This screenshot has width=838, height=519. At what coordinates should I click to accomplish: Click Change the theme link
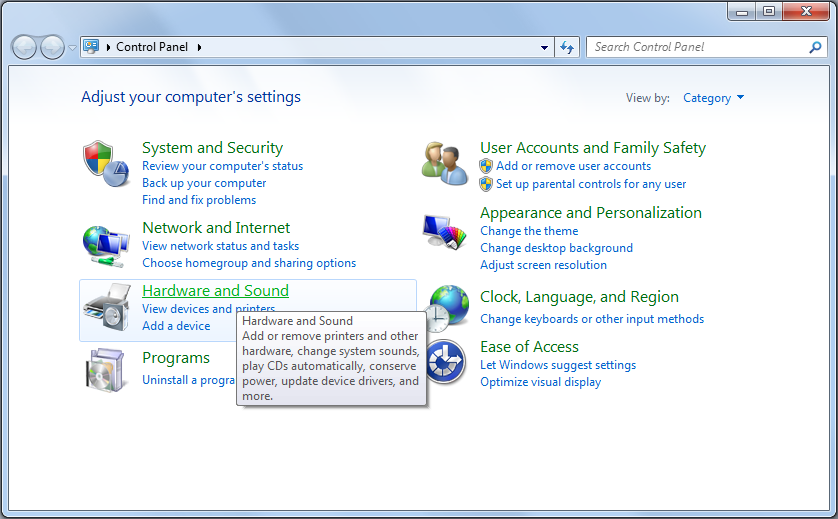(529, 231)
